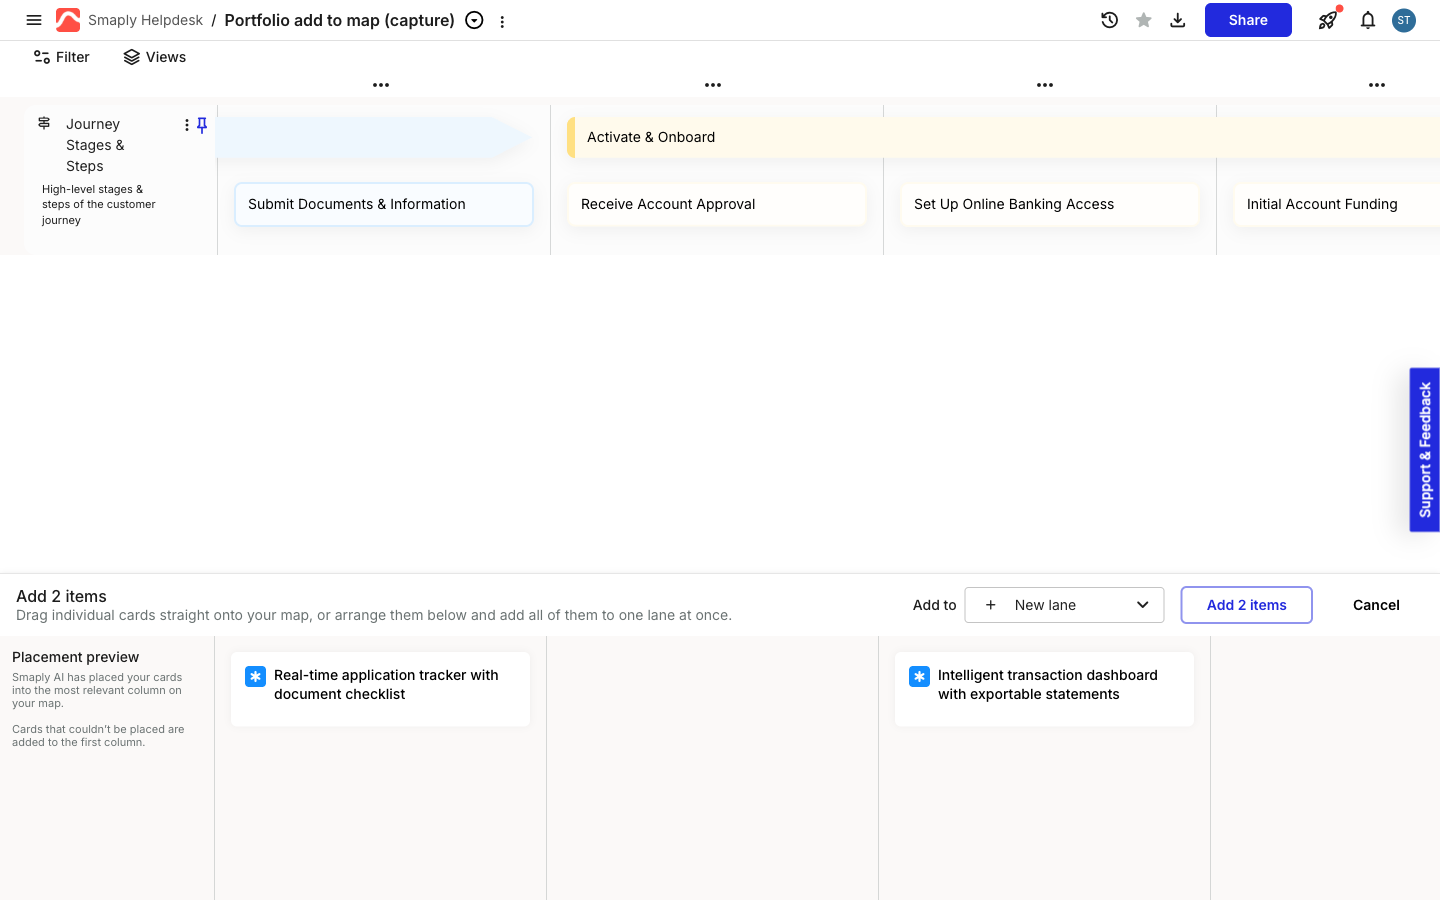Viewport: 1440px width, 900px height.
Task: Click the download export icon
Action: [1177, 20]
